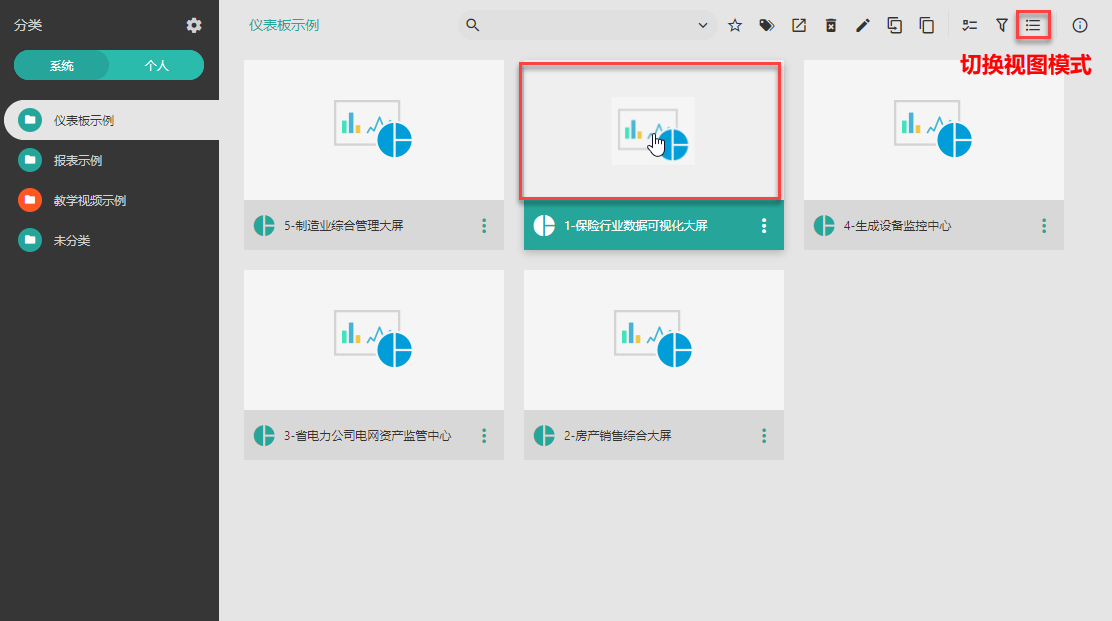The width and height of the screenshot is (1112, 621).
Task: Click the tag icon in toolbar
Action: point(767,26)
